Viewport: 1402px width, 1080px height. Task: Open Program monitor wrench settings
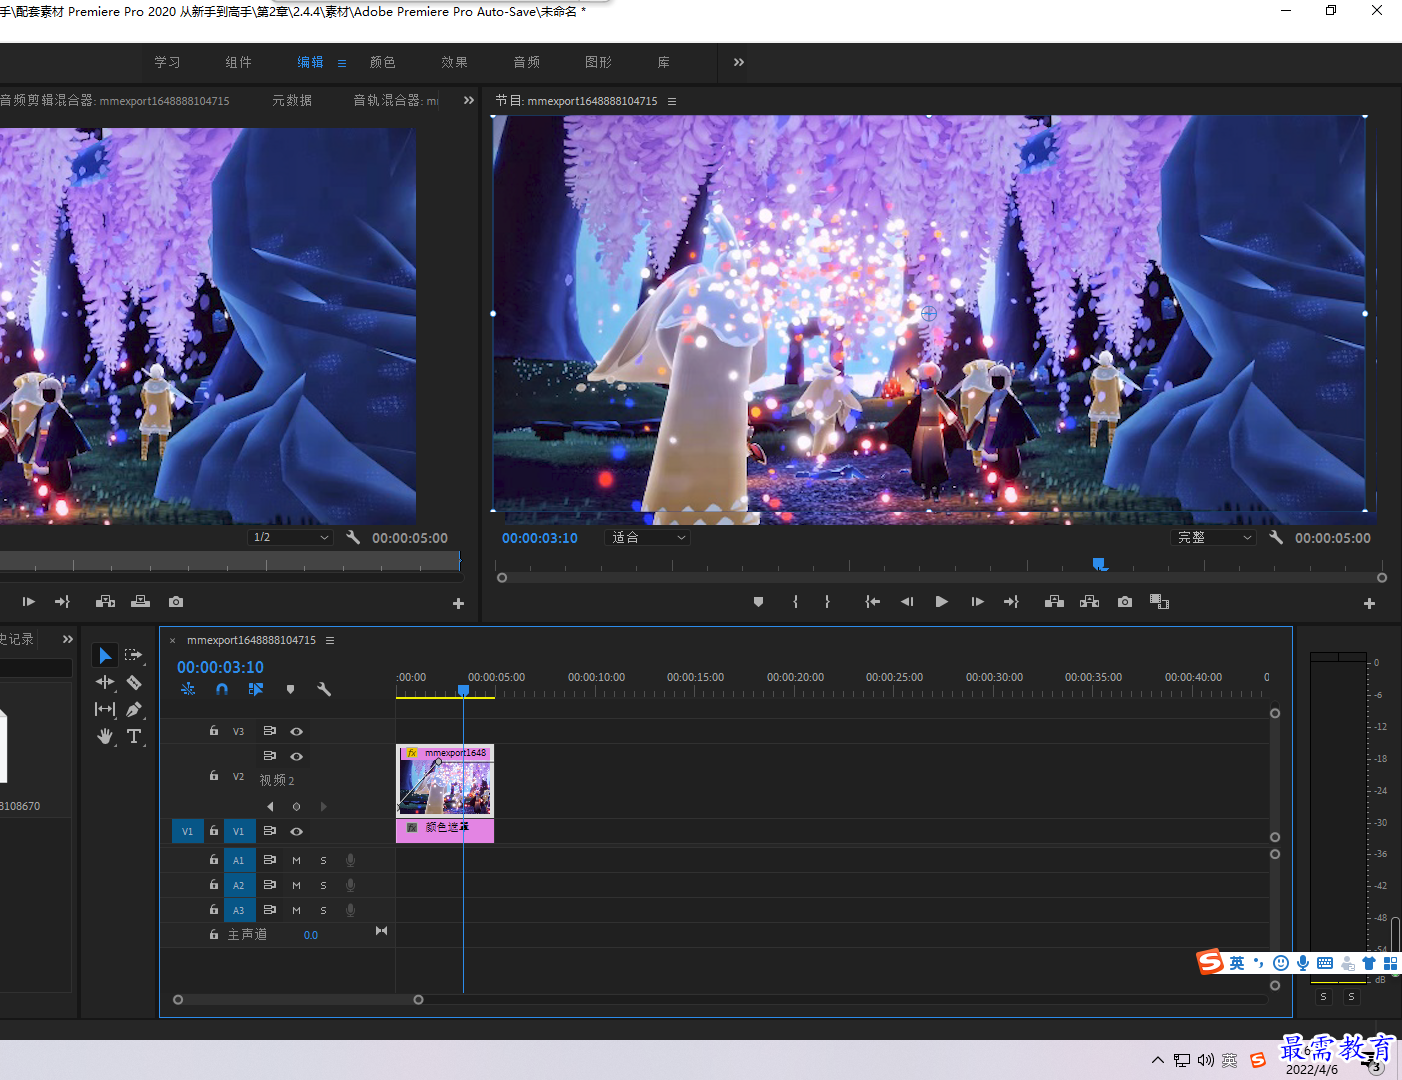click(x=1276, y=537)
